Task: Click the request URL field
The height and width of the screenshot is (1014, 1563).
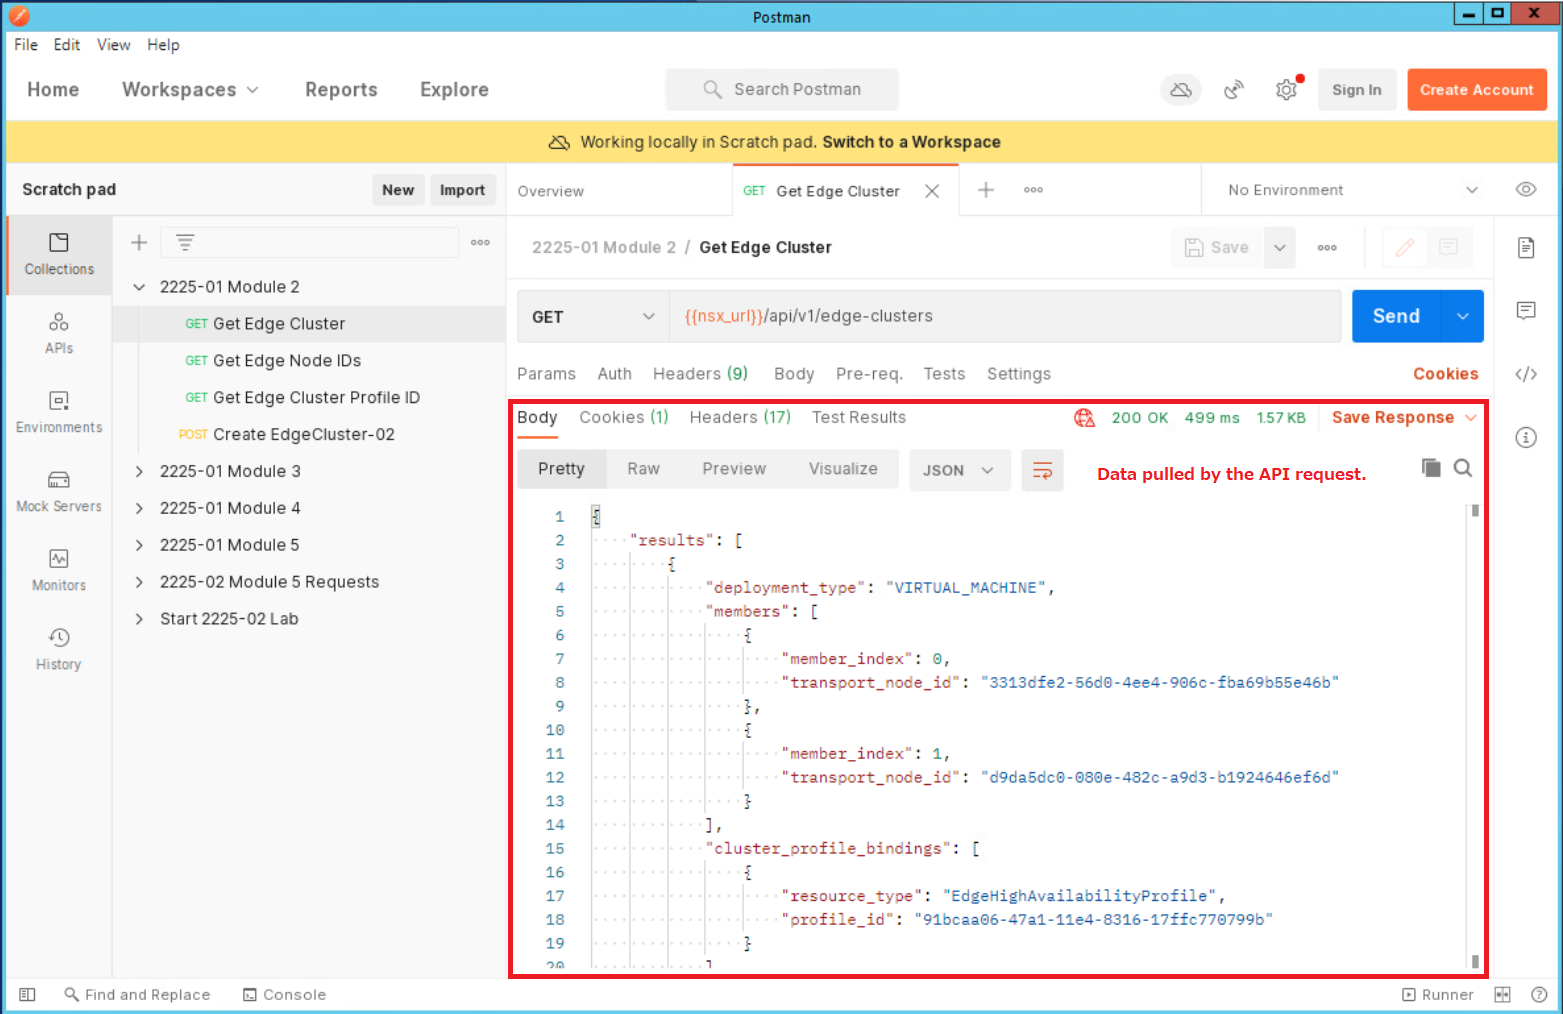Action: pyautogui.click(x=1000, y=316)
